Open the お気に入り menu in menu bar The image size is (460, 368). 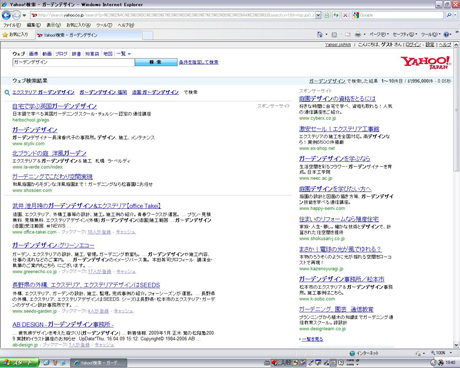click(x=78, y=25)
